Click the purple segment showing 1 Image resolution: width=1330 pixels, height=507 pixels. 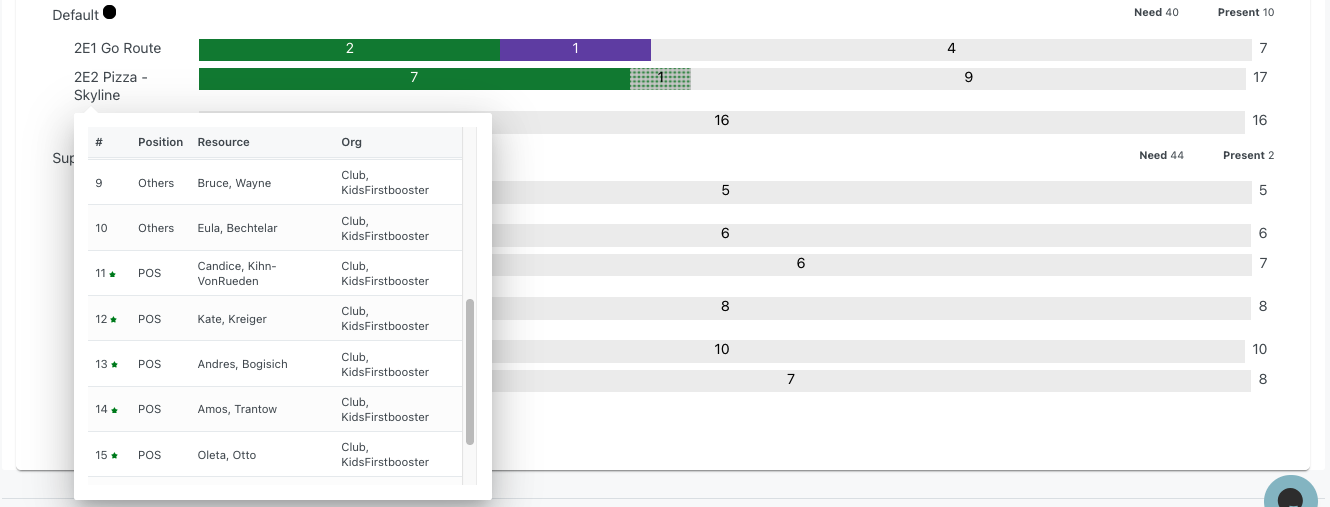(575, 49)
